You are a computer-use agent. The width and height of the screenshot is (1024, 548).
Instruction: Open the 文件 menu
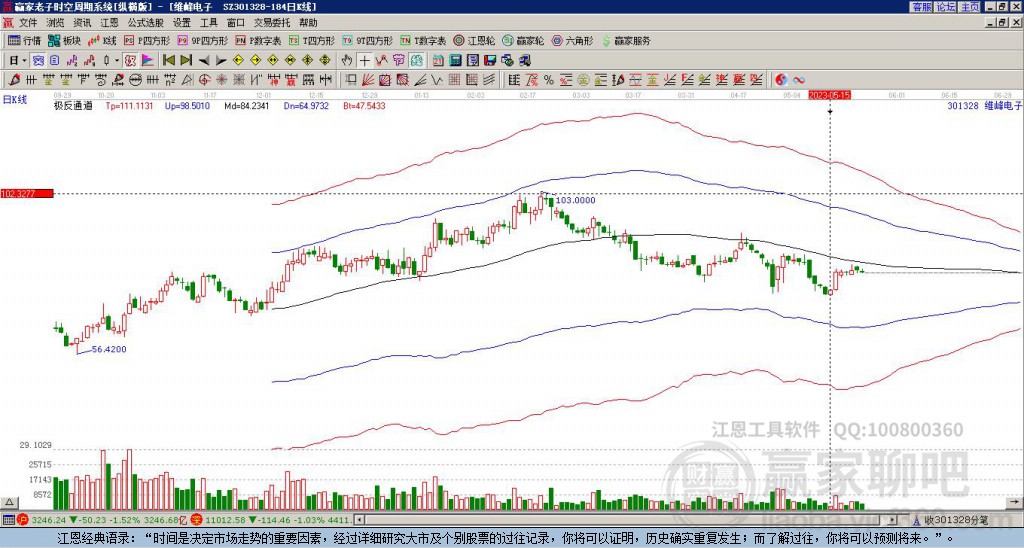pyautogui.click(x=28, y=23)
